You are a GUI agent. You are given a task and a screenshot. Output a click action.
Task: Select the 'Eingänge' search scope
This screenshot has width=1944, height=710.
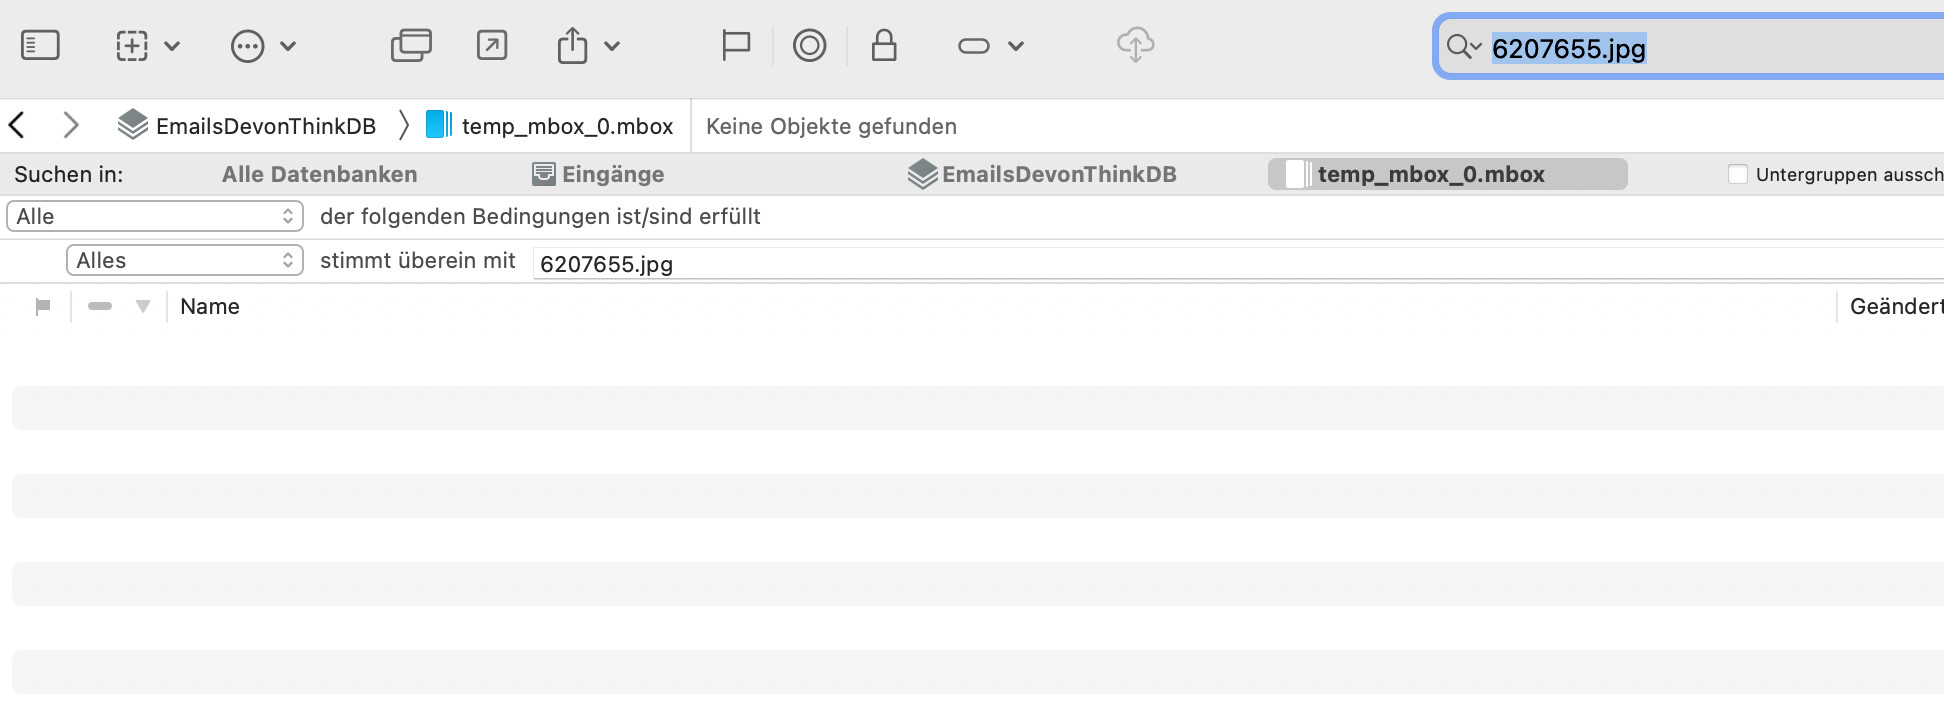click(x=598, y=174)
